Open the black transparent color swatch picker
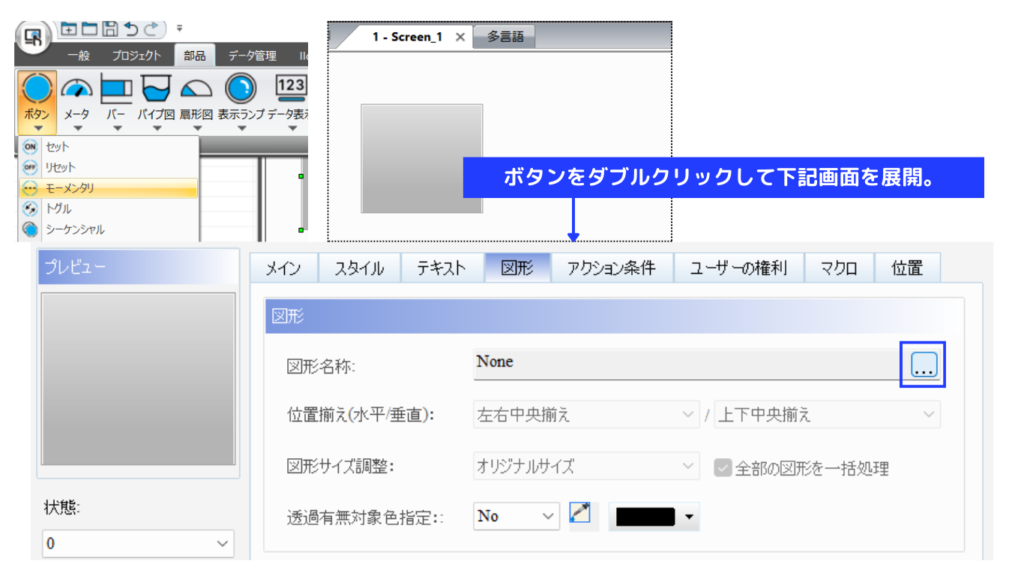The width and height of the screenshot is (1024, 576). tap(655, 517)
